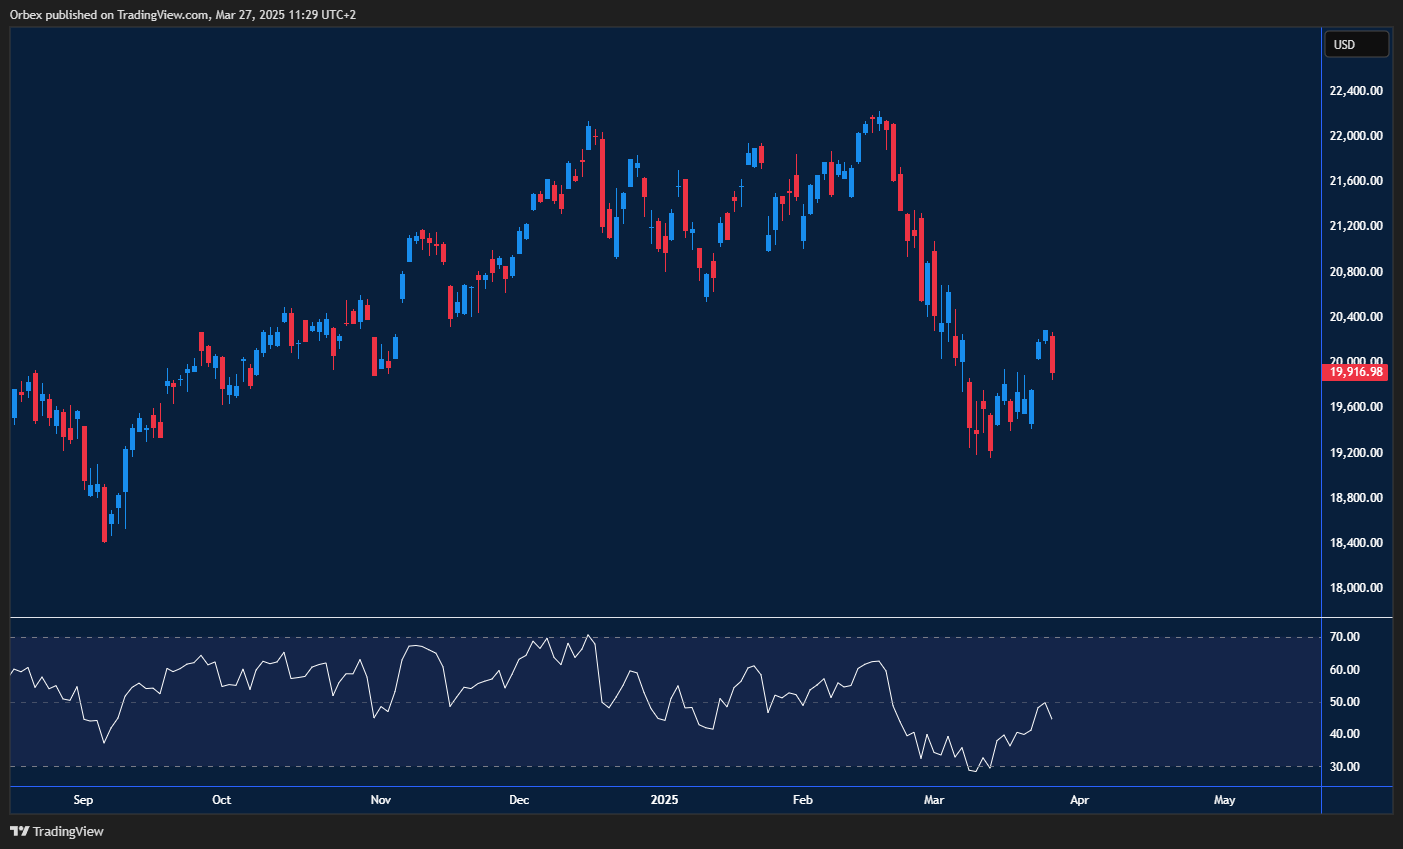The width and height of the screenshot is (1403, 849).
Task: Click the Sep label on the time axis
Action: [83, 800]
